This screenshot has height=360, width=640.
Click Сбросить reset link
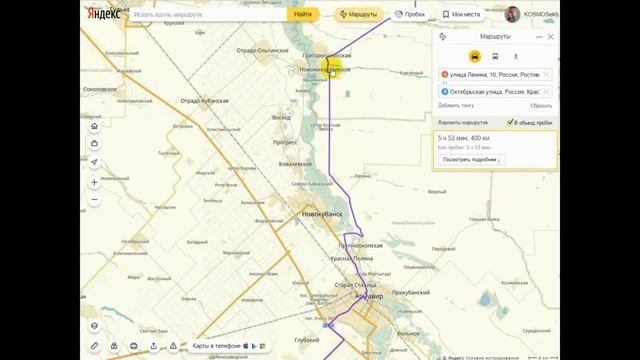[541, 106]
